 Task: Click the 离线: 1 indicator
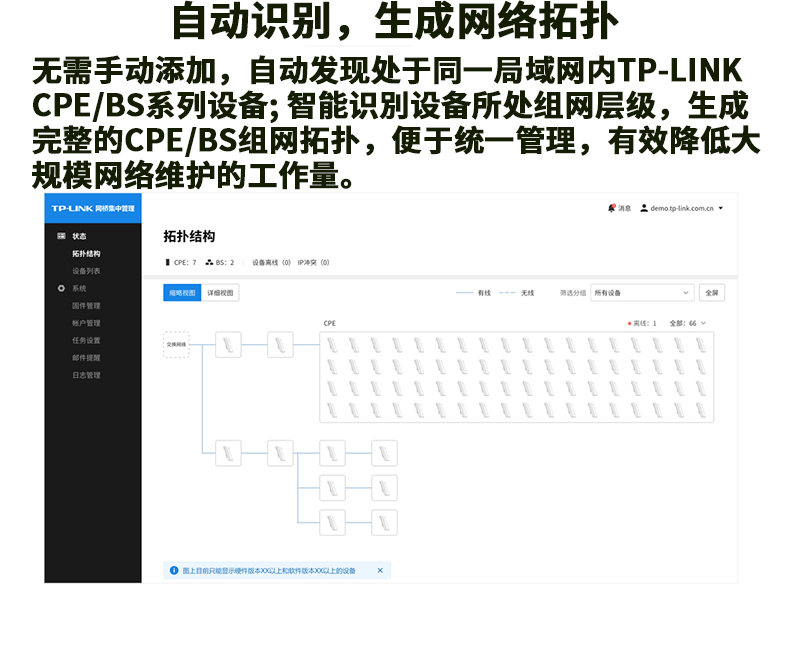coord(642,323)
